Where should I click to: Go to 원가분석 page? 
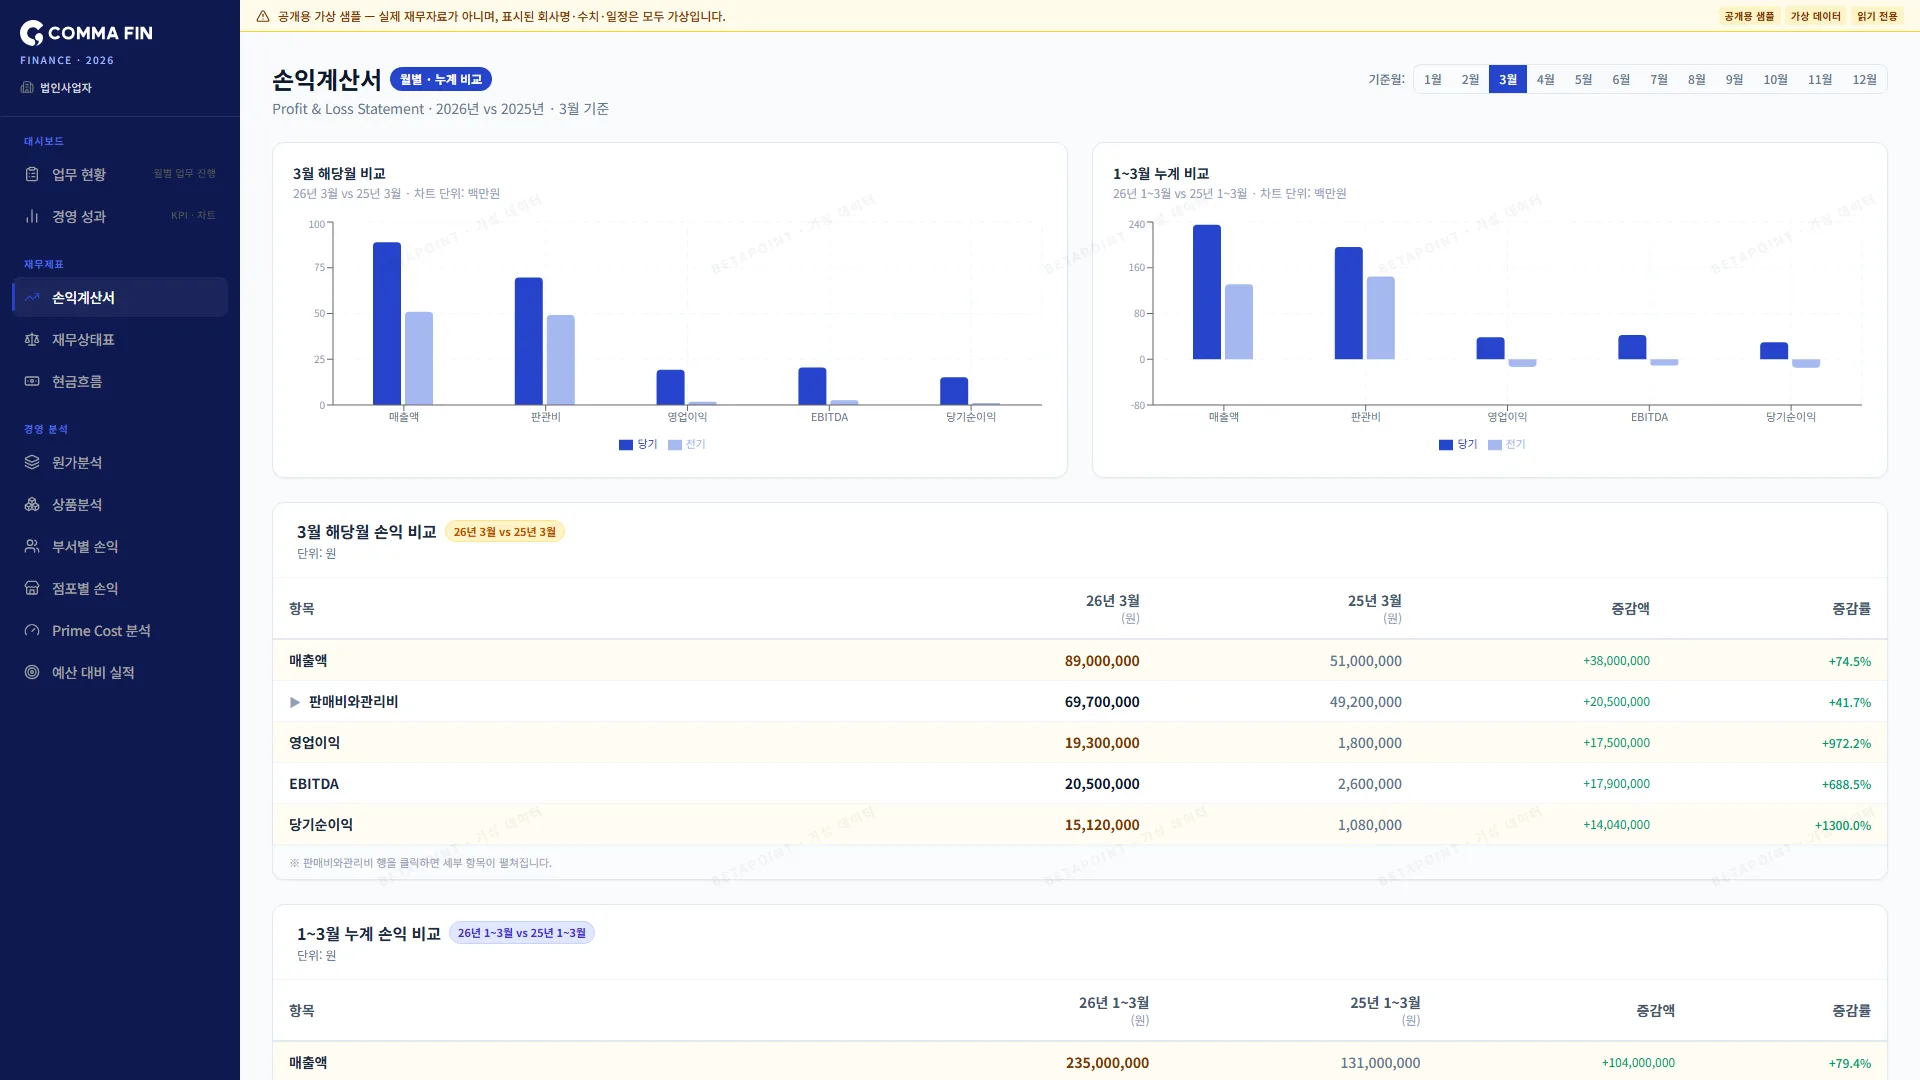click(120, 462)
